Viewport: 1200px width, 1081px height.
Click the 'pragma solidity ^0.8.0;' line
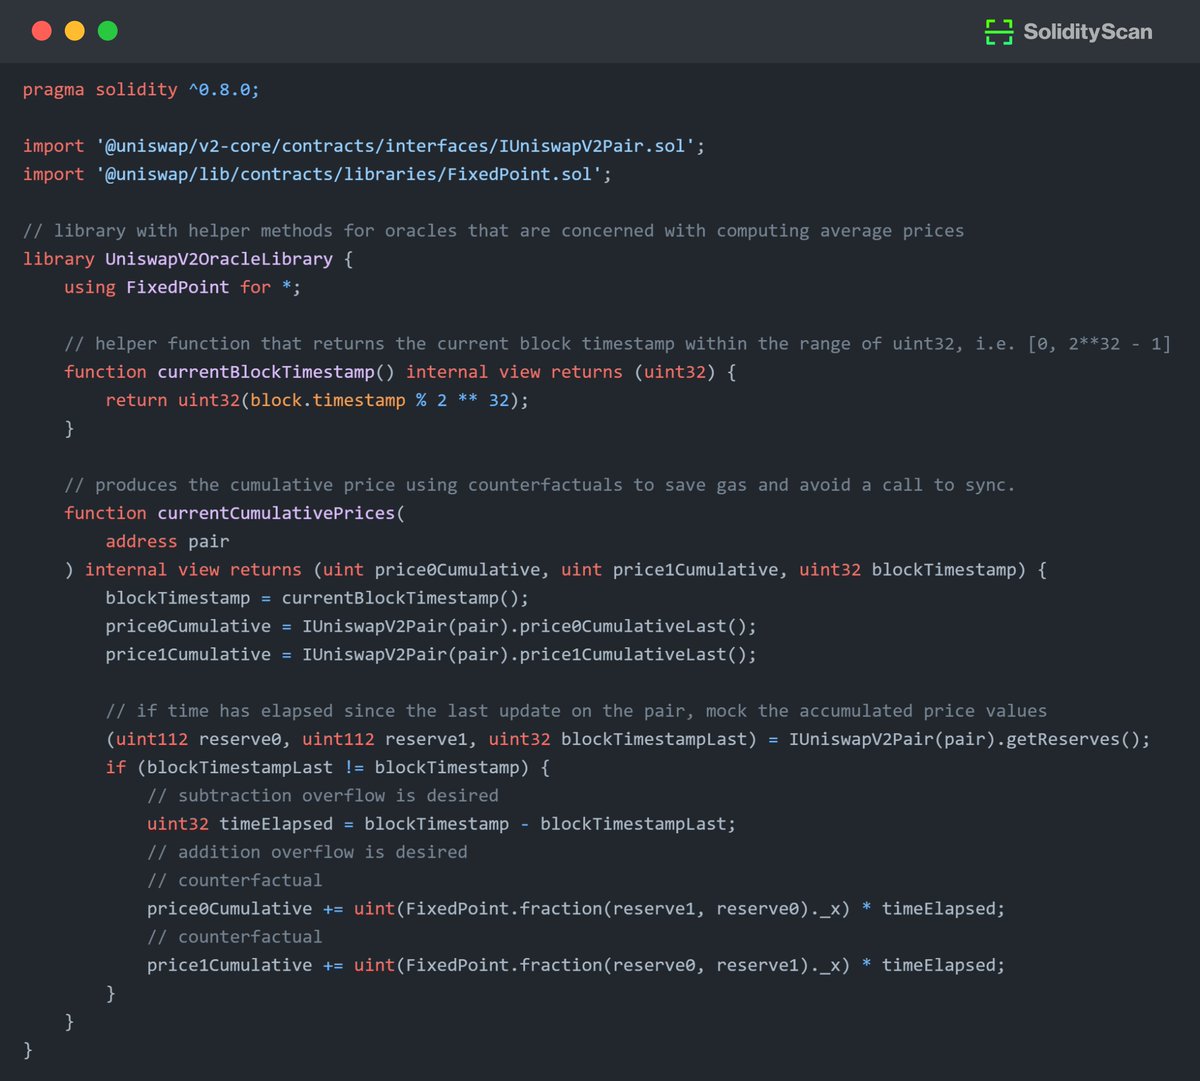(141, 90)
